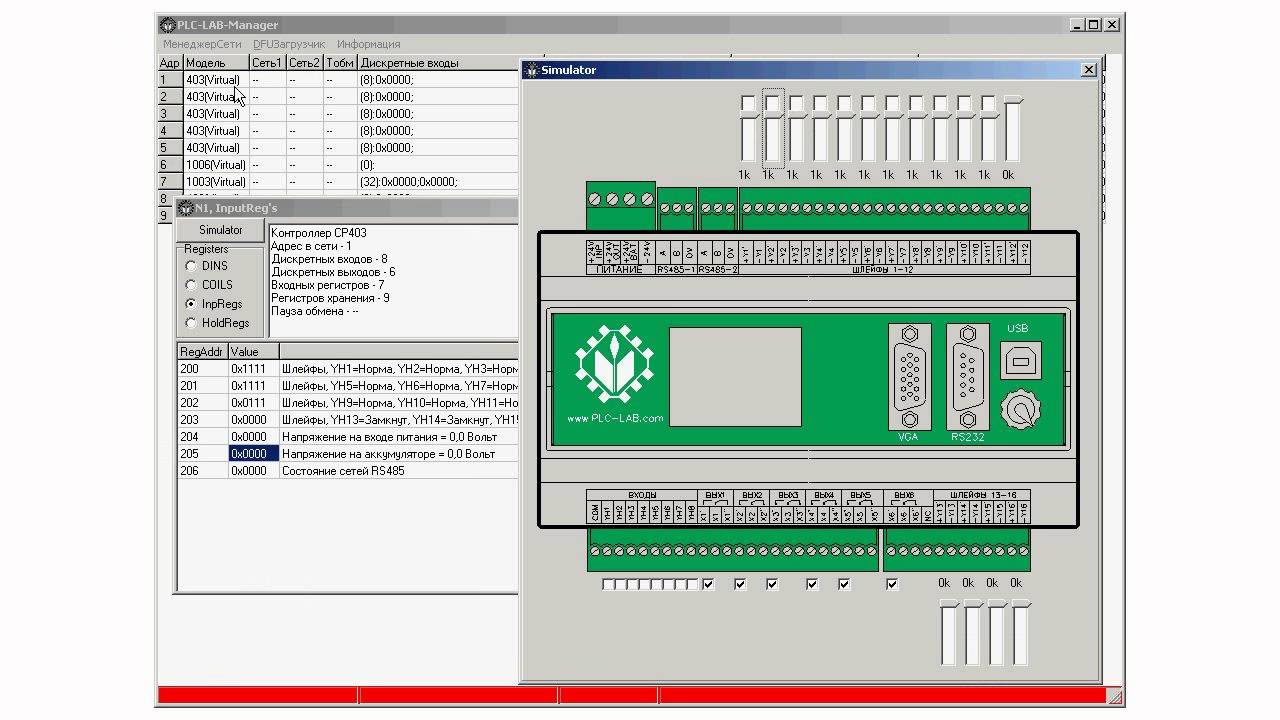Close the Simulator window
This screenshot has height=720, width=1280.
[1089, 70]
